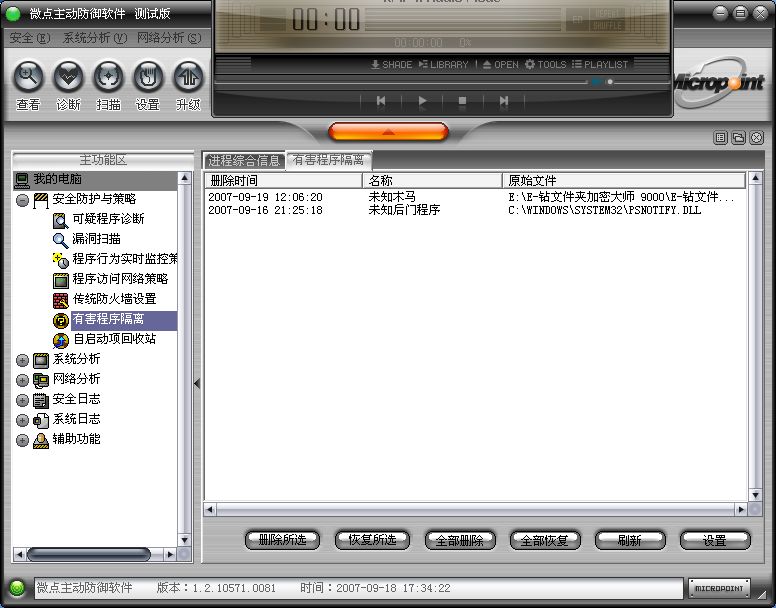Click the 查看 magnifier toolbar icon
This screenshot has width=776, height=608.
28,76
